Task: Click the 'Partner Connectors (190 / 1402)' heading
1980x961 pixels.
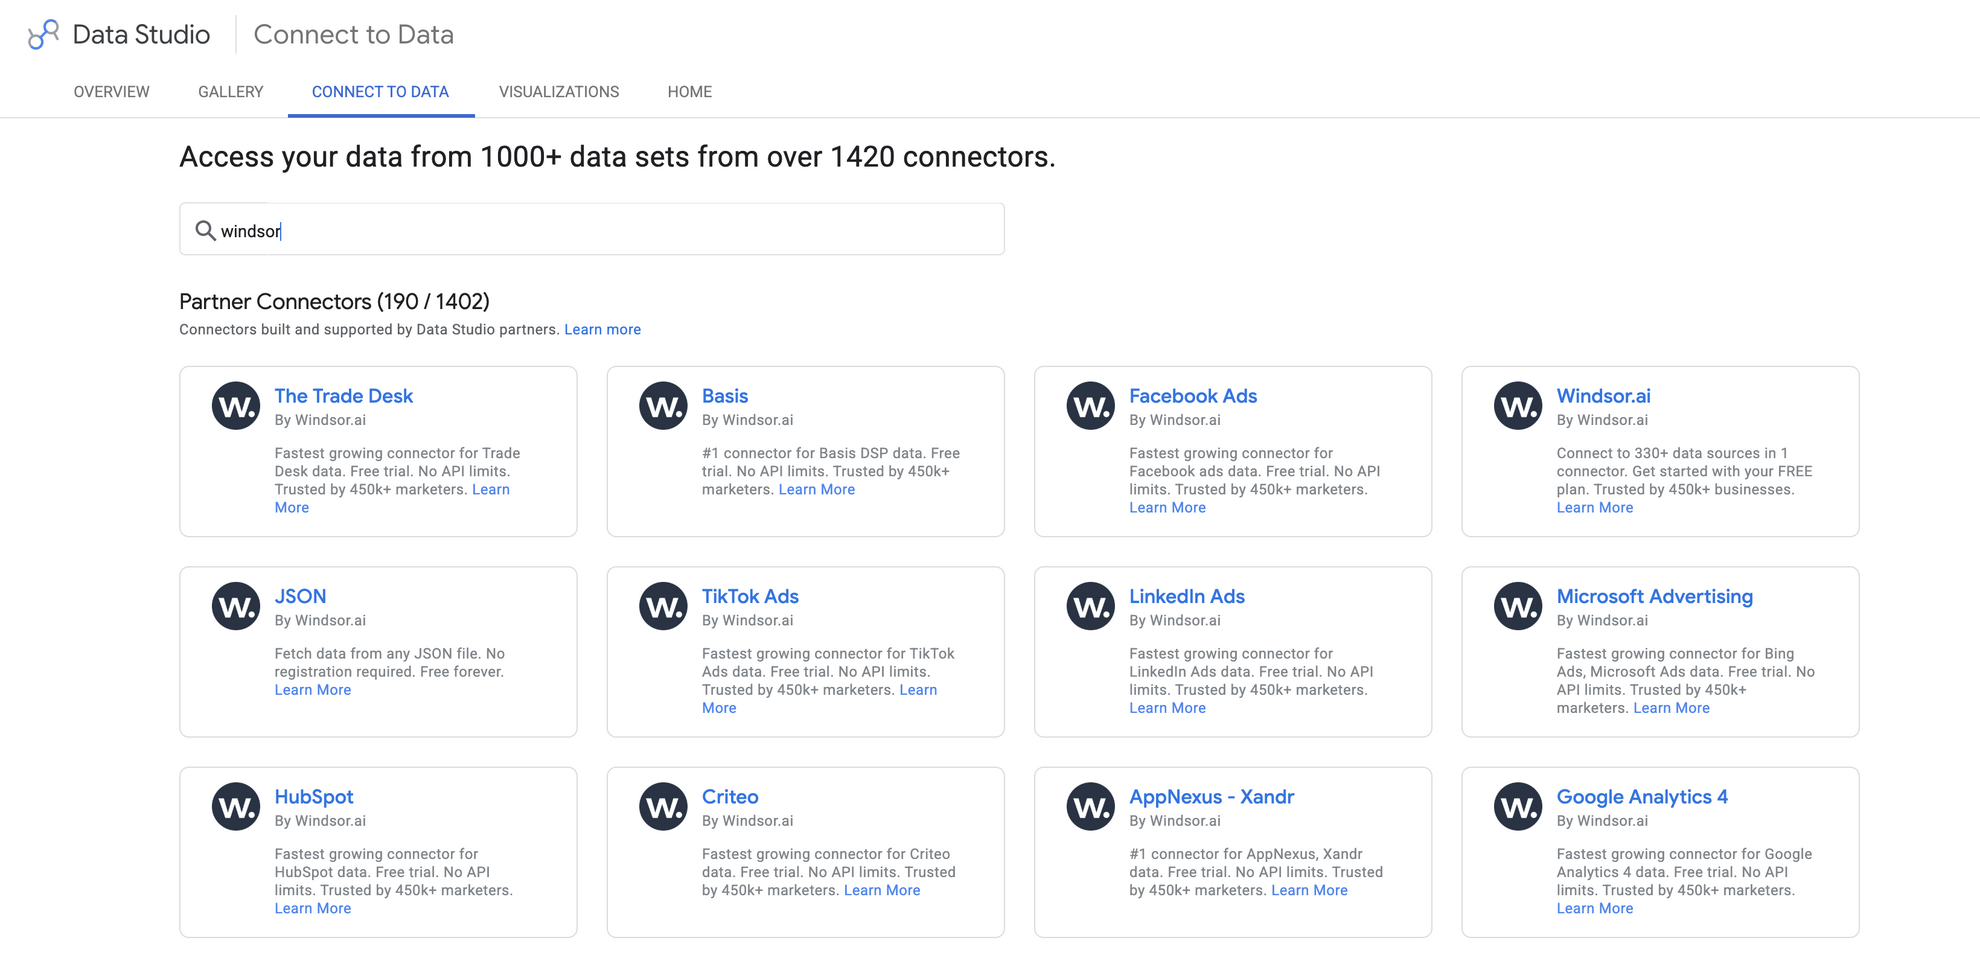Action: (x=334, y=302)
